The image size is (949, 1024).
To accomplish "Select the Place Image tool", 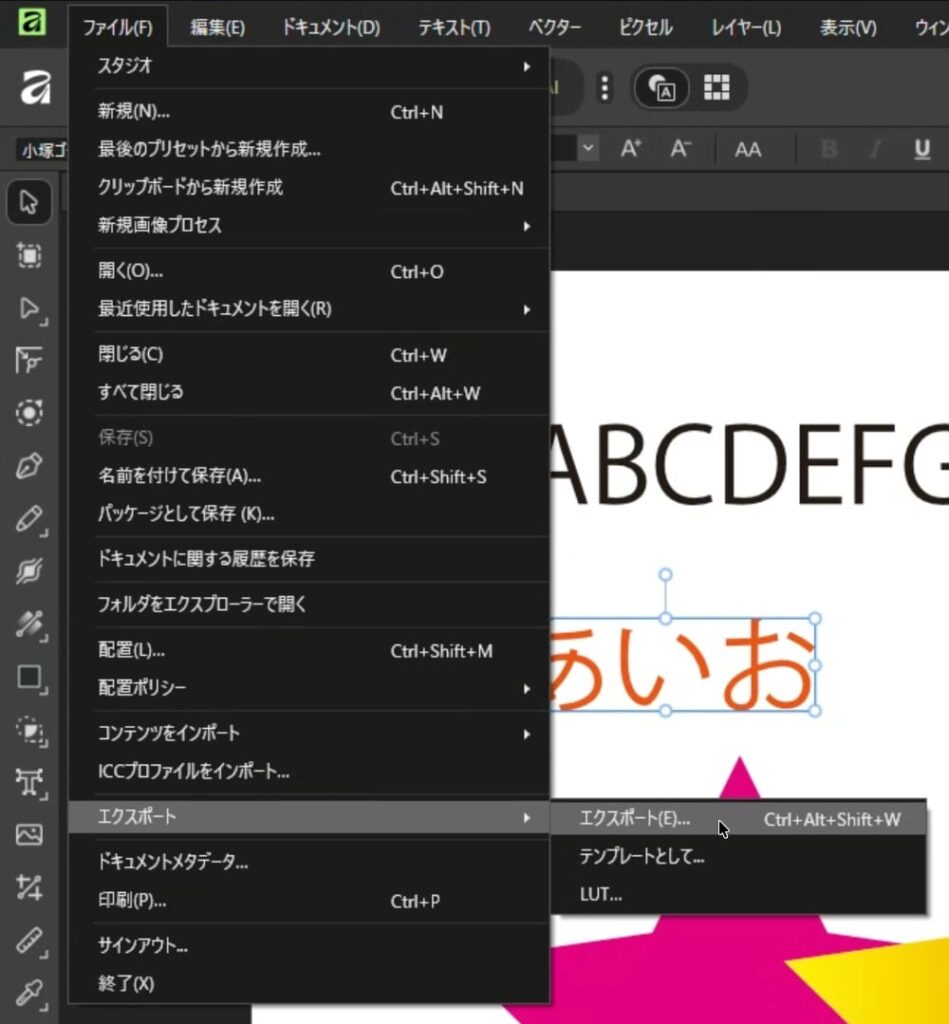I will point(29,834).
